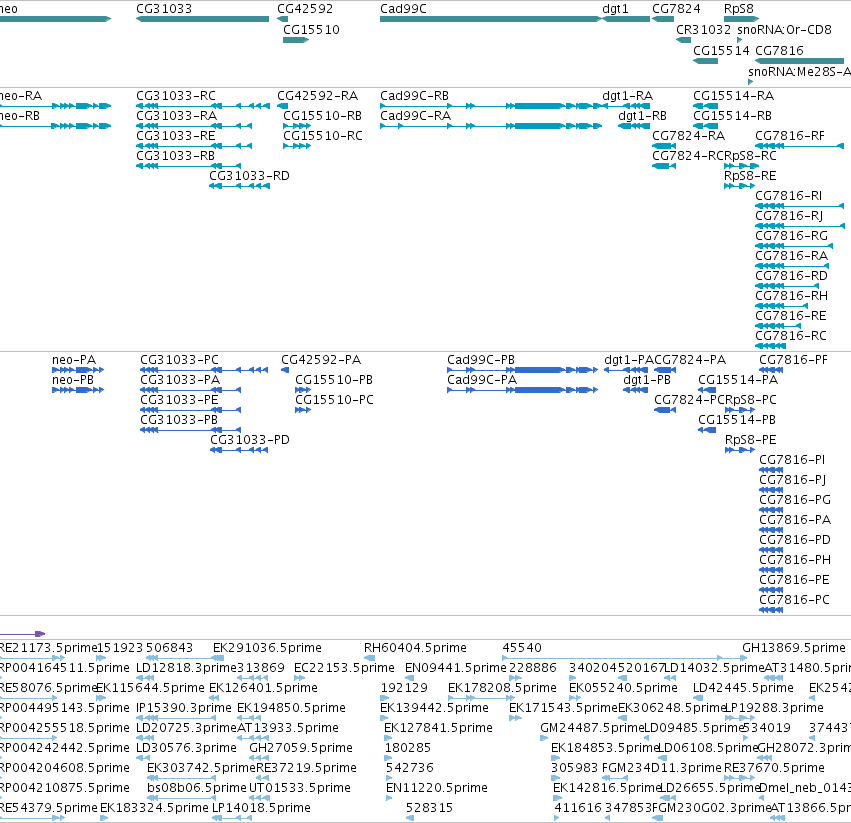Click the Cad99C-PB protein label
Image resolution: width=851 pixels, height=823 pixels.
(x=481, y=359)
